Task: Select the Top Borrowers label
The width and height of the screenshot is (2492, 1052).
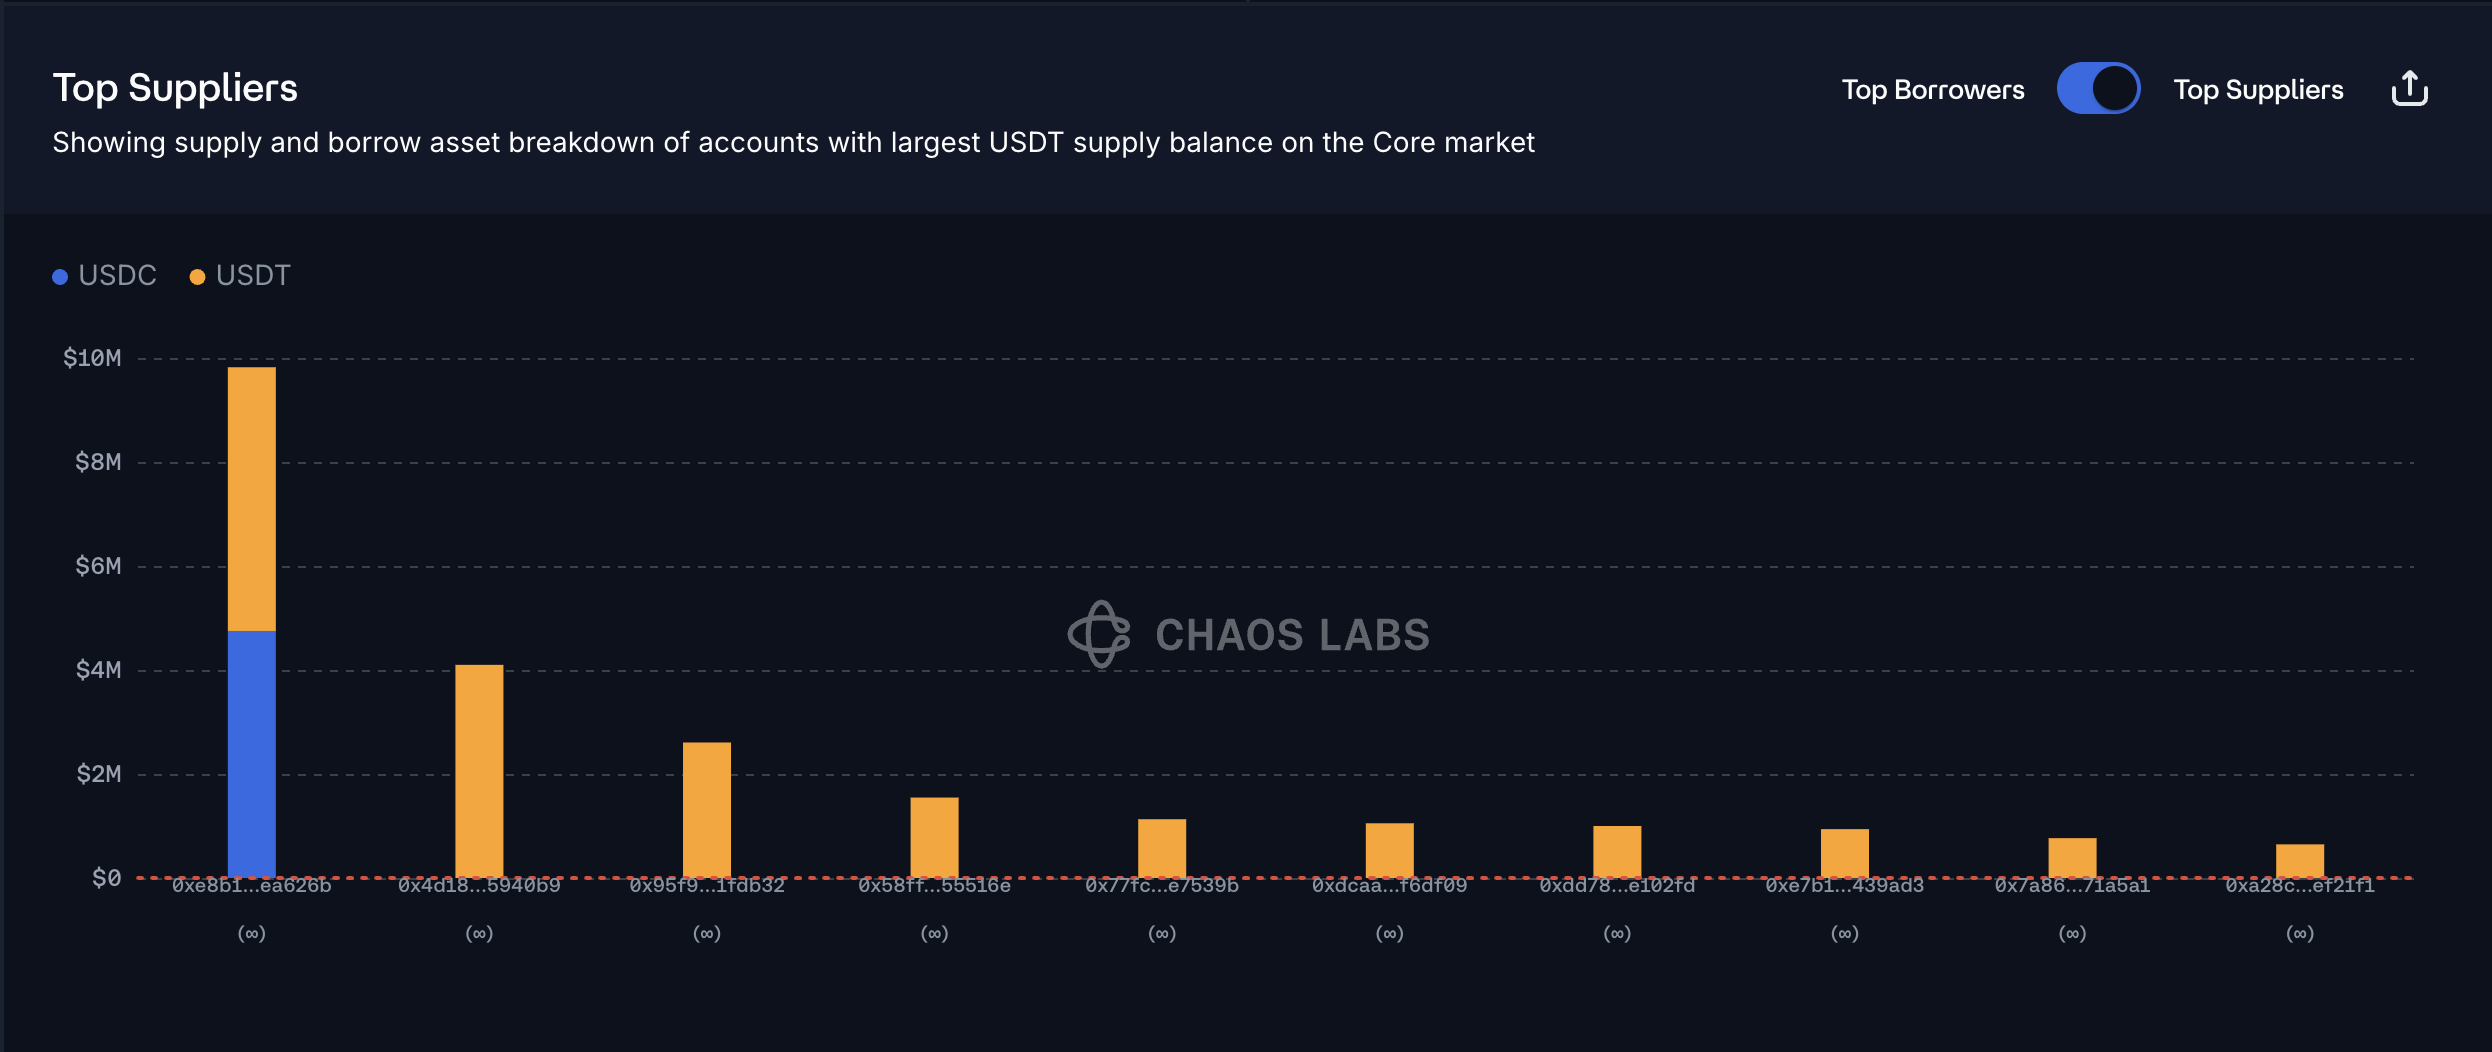Action: coord(1932,90)
